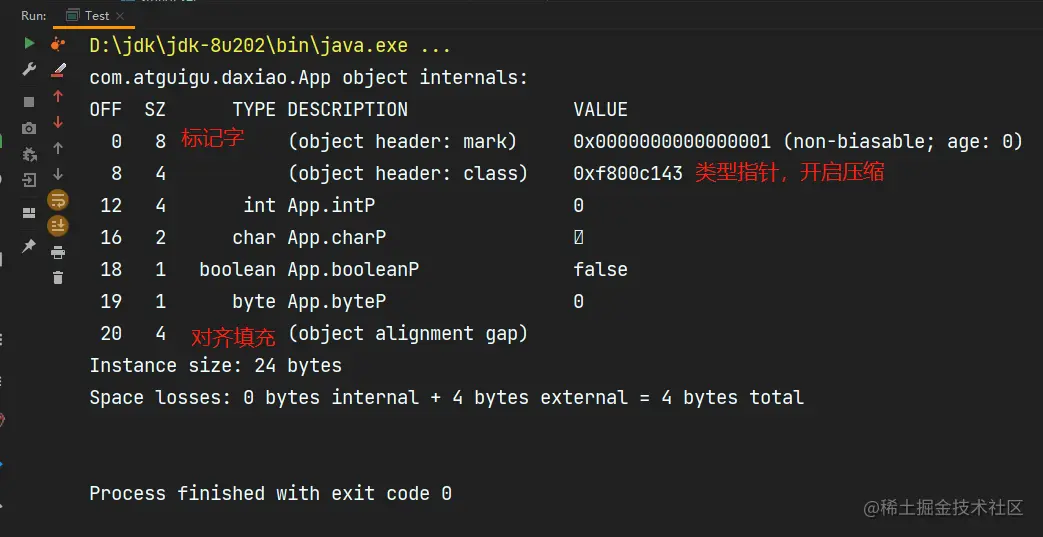Click the 'DESCRIPTION' column header text
This screenshot has height=537, width=1043.
[347, 109]
